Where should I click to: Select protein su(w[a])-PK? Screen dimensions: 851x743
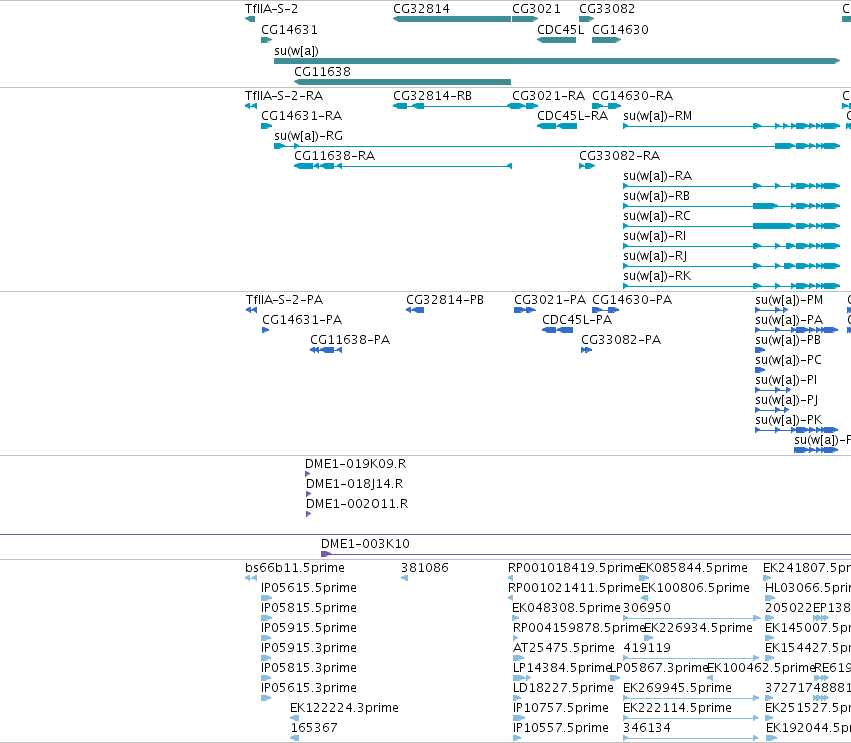point(789,421)
